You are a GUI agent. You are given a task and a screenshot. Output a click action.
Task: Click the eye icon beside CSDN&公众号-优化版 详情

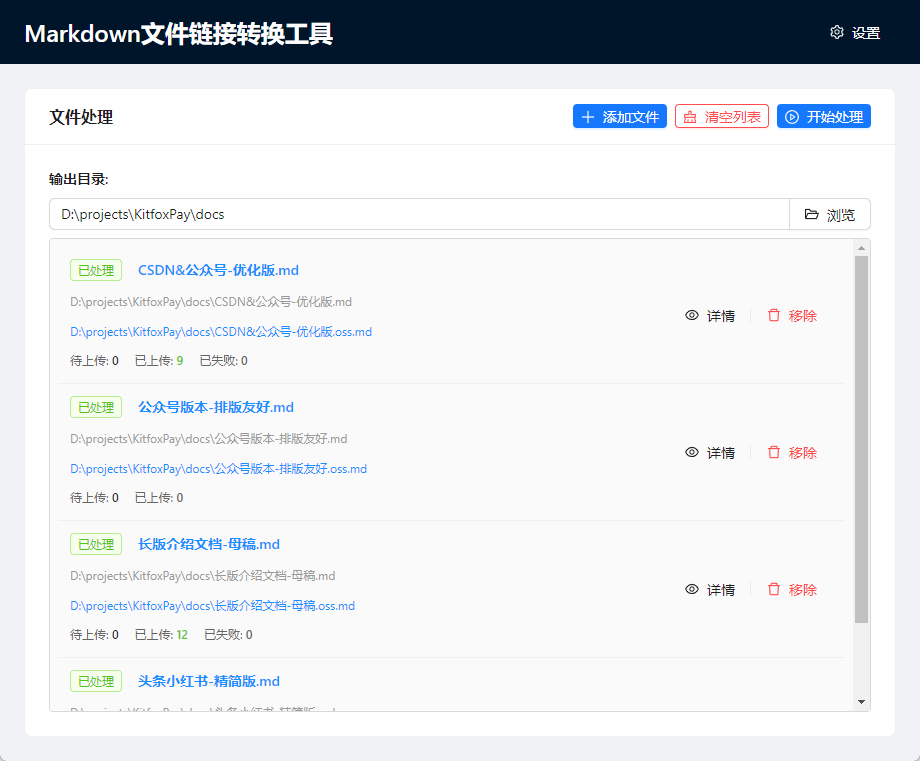(x=691, y=315)
